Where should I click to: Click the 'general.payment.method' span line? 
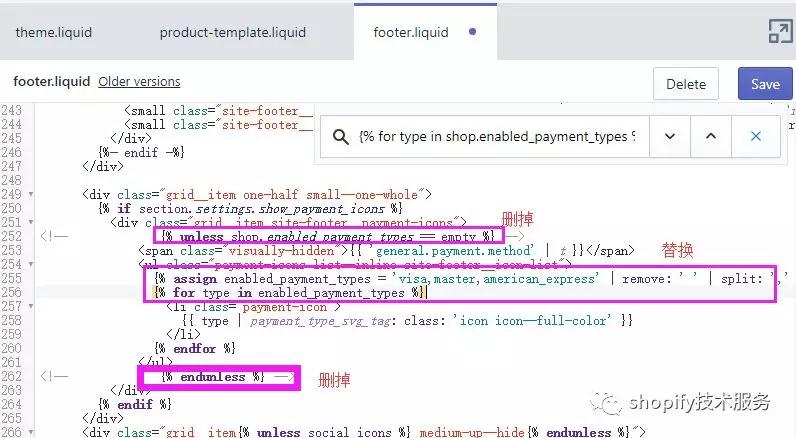(386, 251)
